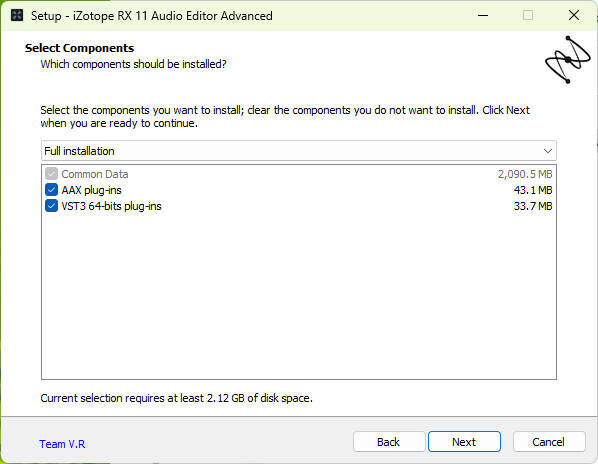Image resolution: width=598 pixels, height=464 pixels.
Task: Select the VST3 64-bits plug-ins label
Action: (111, 206)
